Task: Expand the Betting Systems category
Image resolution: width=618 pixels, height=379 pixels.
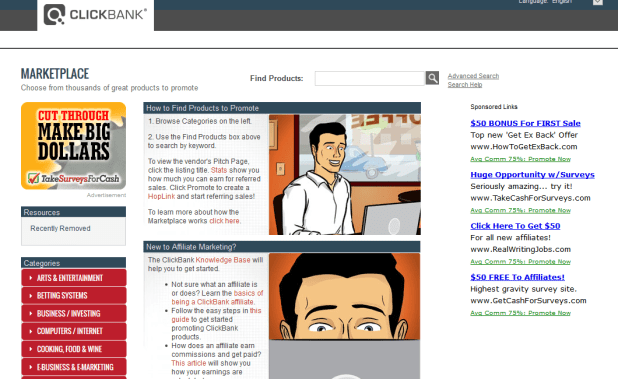Action: (x=74, y=295)
